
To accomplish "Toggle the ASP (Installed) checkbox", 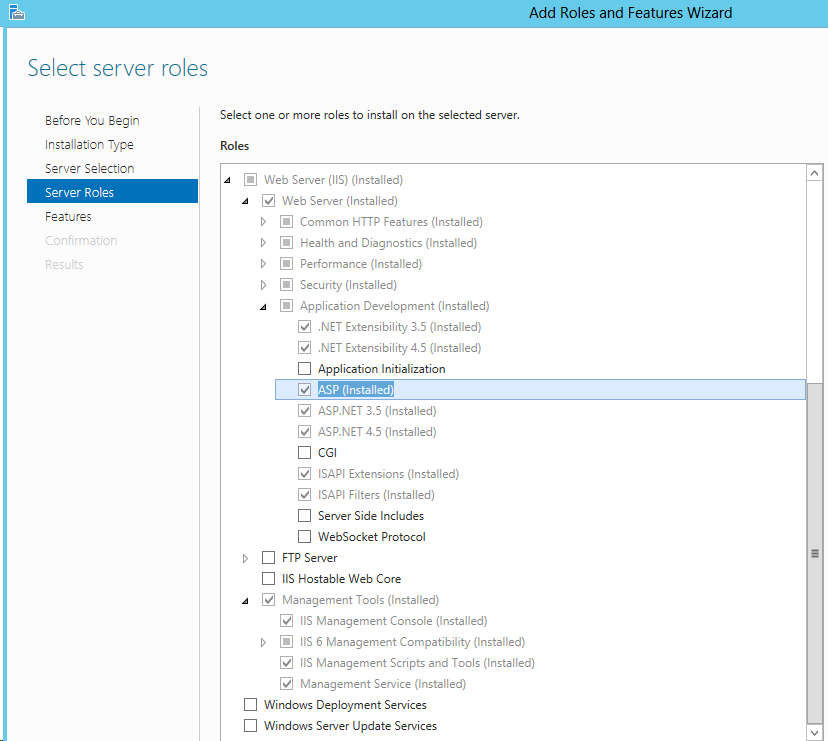I will [305, 389].
